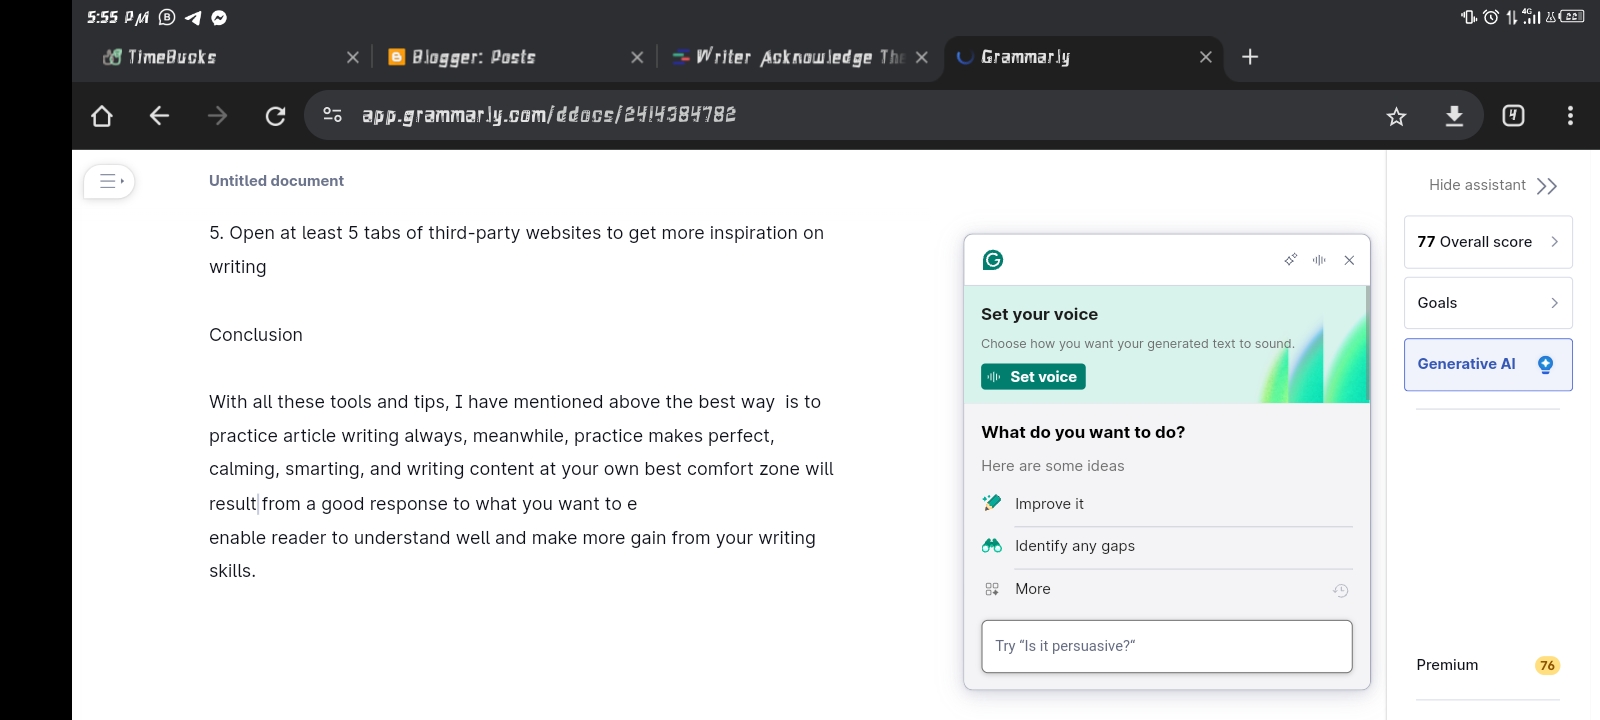This screenshot has width=1600, height=720.
Task: Open the document sidebar menu icon
Action: (109, 181)
